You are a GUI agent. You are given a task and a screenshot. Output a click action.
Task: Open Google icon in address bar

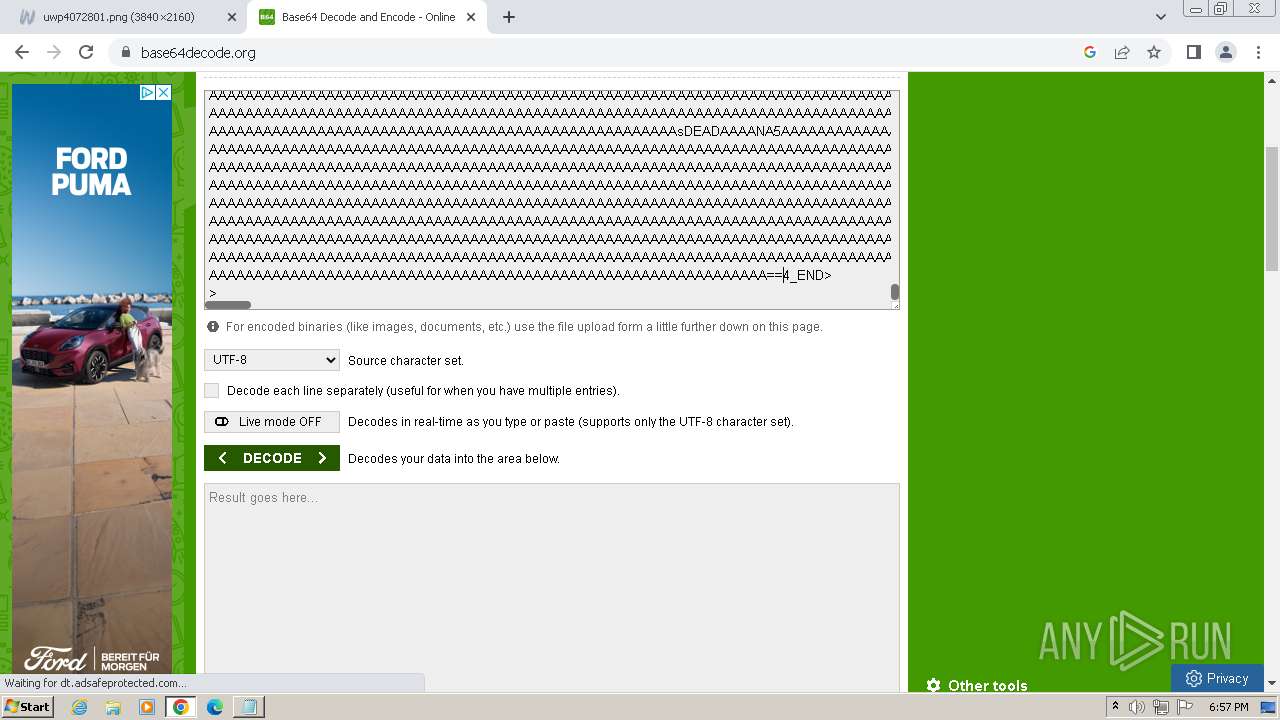click(1090, 52)
